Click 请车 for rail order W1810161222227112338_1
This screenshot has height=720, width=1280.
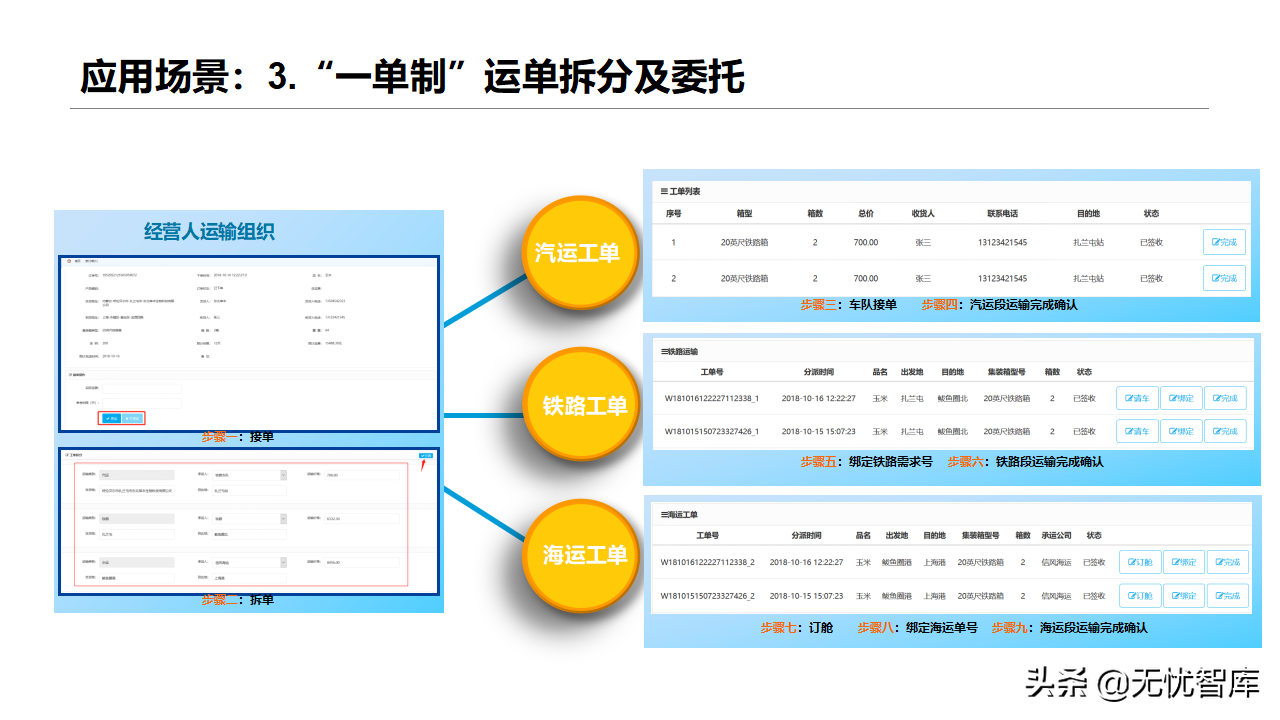point(1137,398)
